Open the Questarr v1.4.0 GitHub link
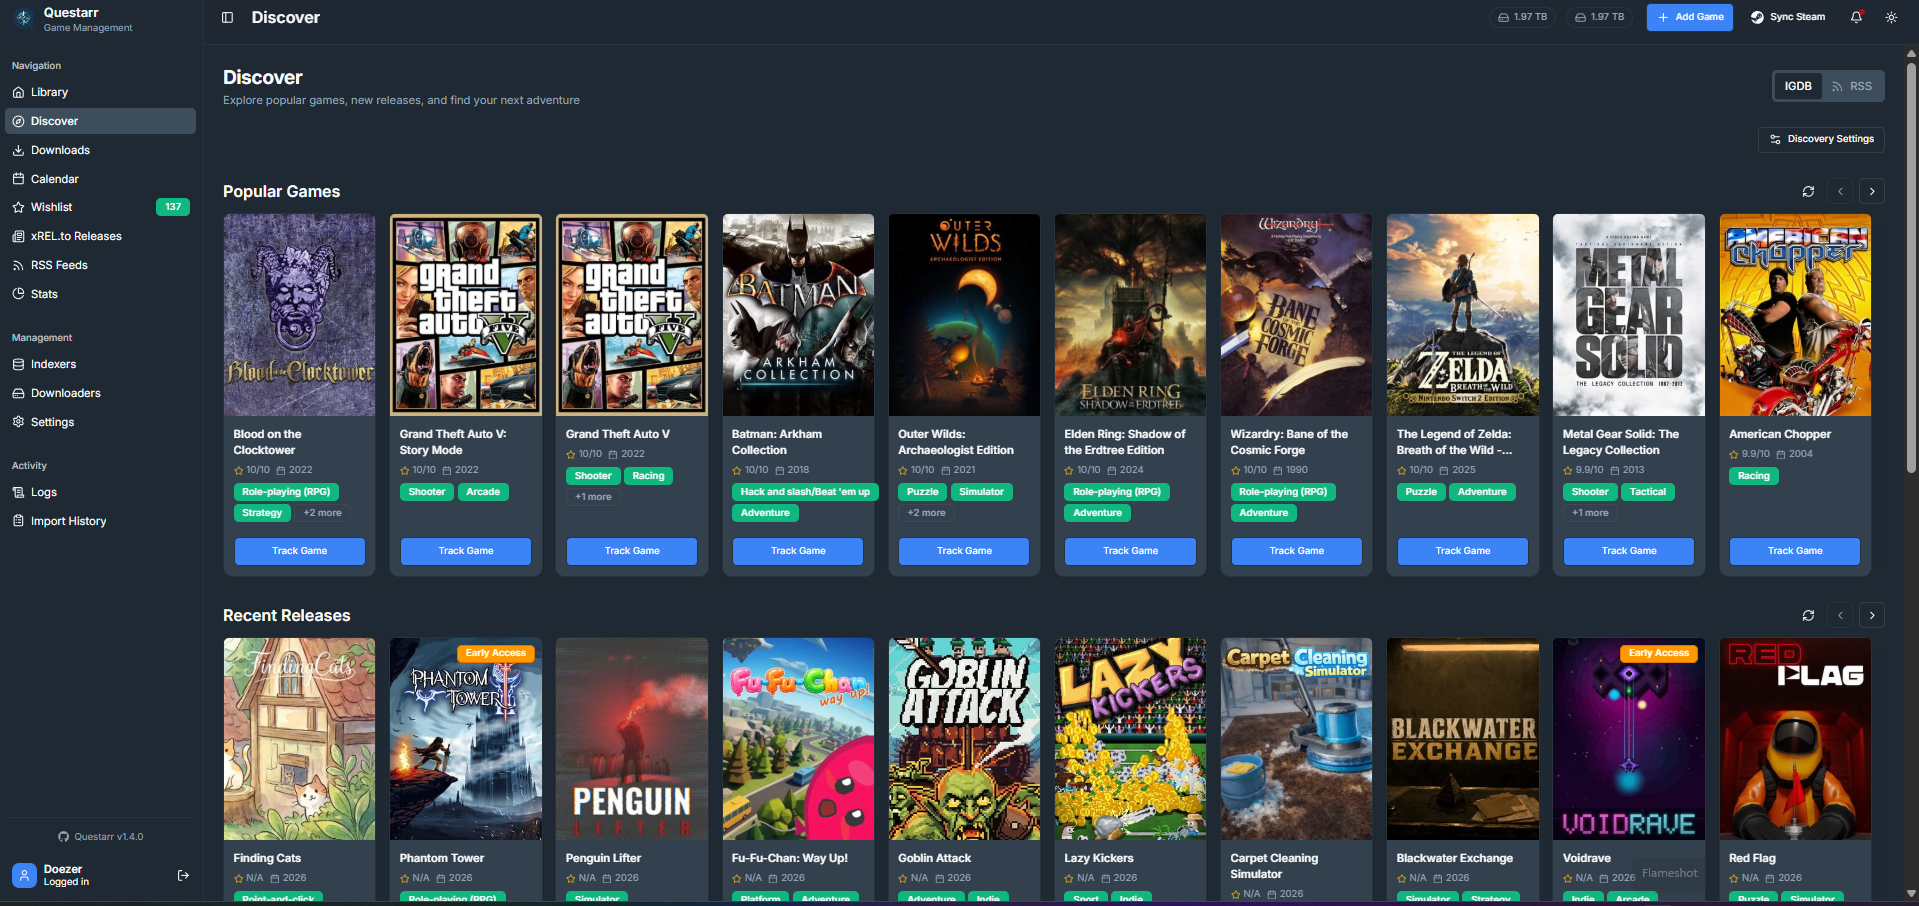The width and height of the screenshot is (1919, 906). pyautogui.click(x=101, y=837)
